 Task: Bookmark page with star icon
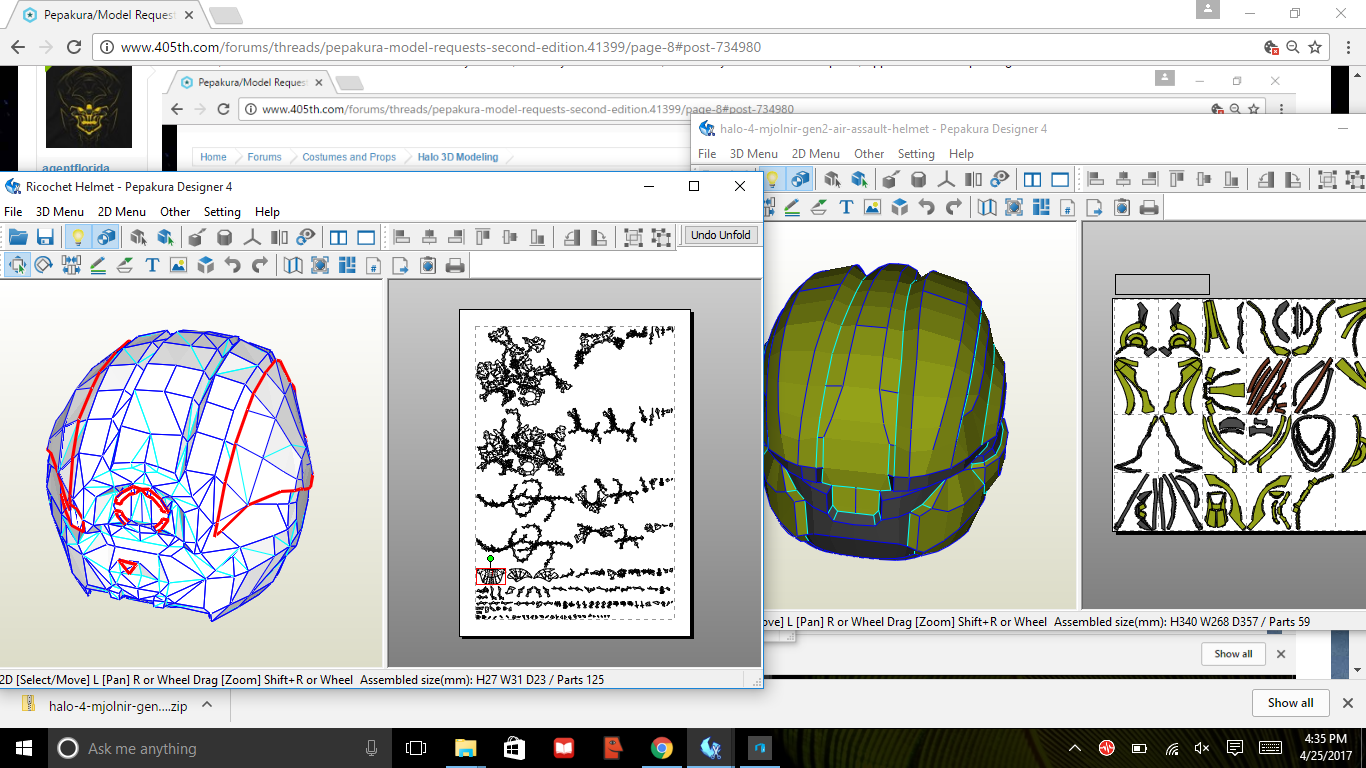(1316, 47)
